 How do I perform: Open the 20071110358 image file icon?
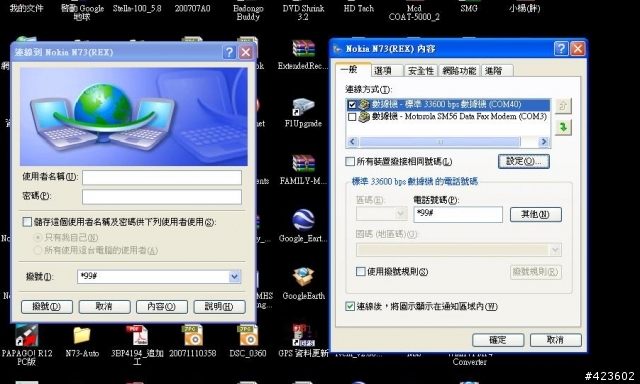(192, 335)
